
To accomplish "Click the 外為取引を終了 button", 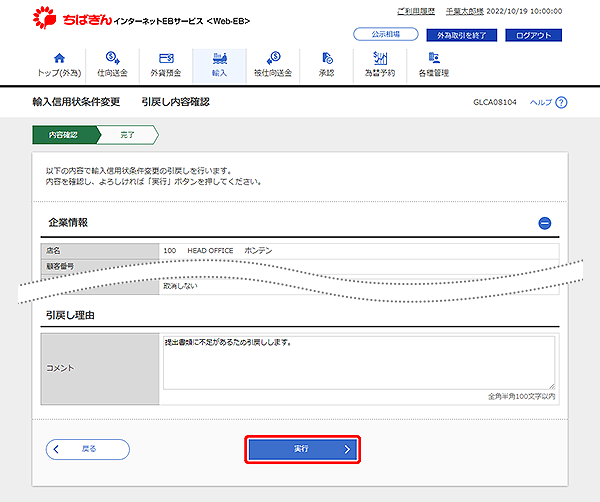I will click(x=461, y=35).
